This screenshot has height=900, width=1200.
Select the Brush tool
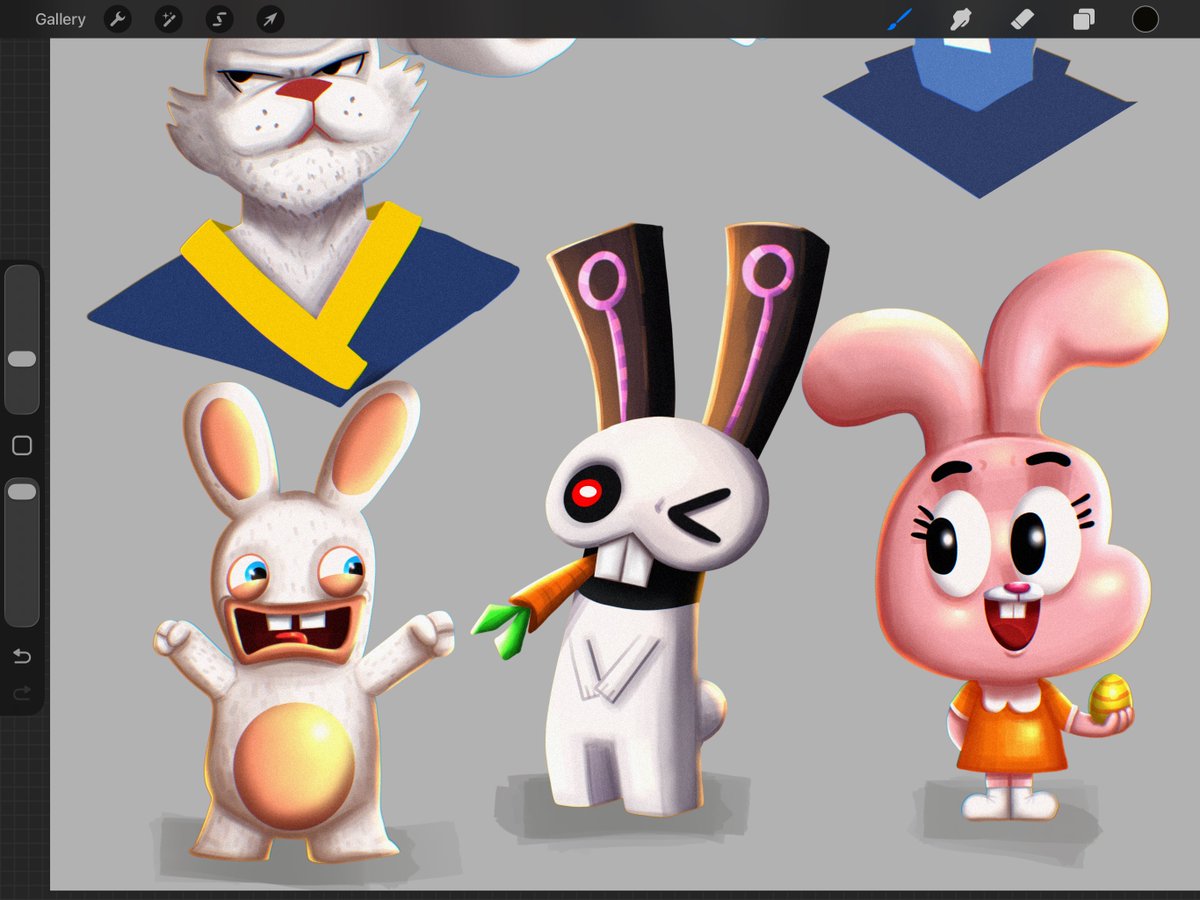pyautogui.click(x=900, y=19)
